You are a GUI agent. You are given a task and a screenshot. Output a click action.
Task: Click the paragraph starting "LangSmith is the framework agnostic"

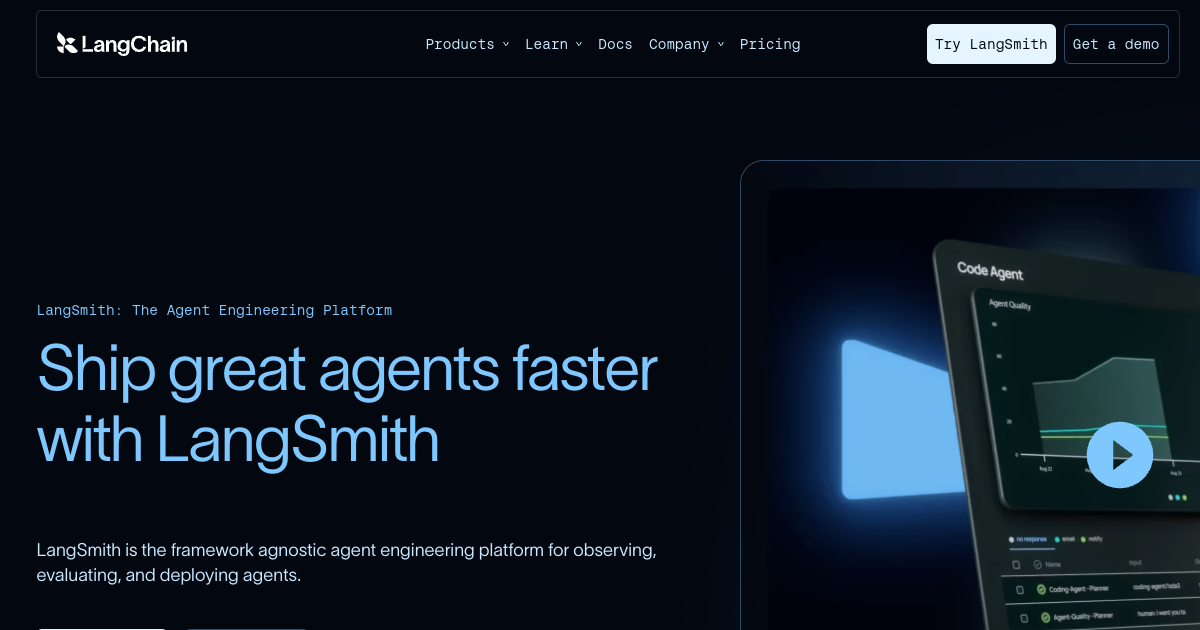point(346,563)
